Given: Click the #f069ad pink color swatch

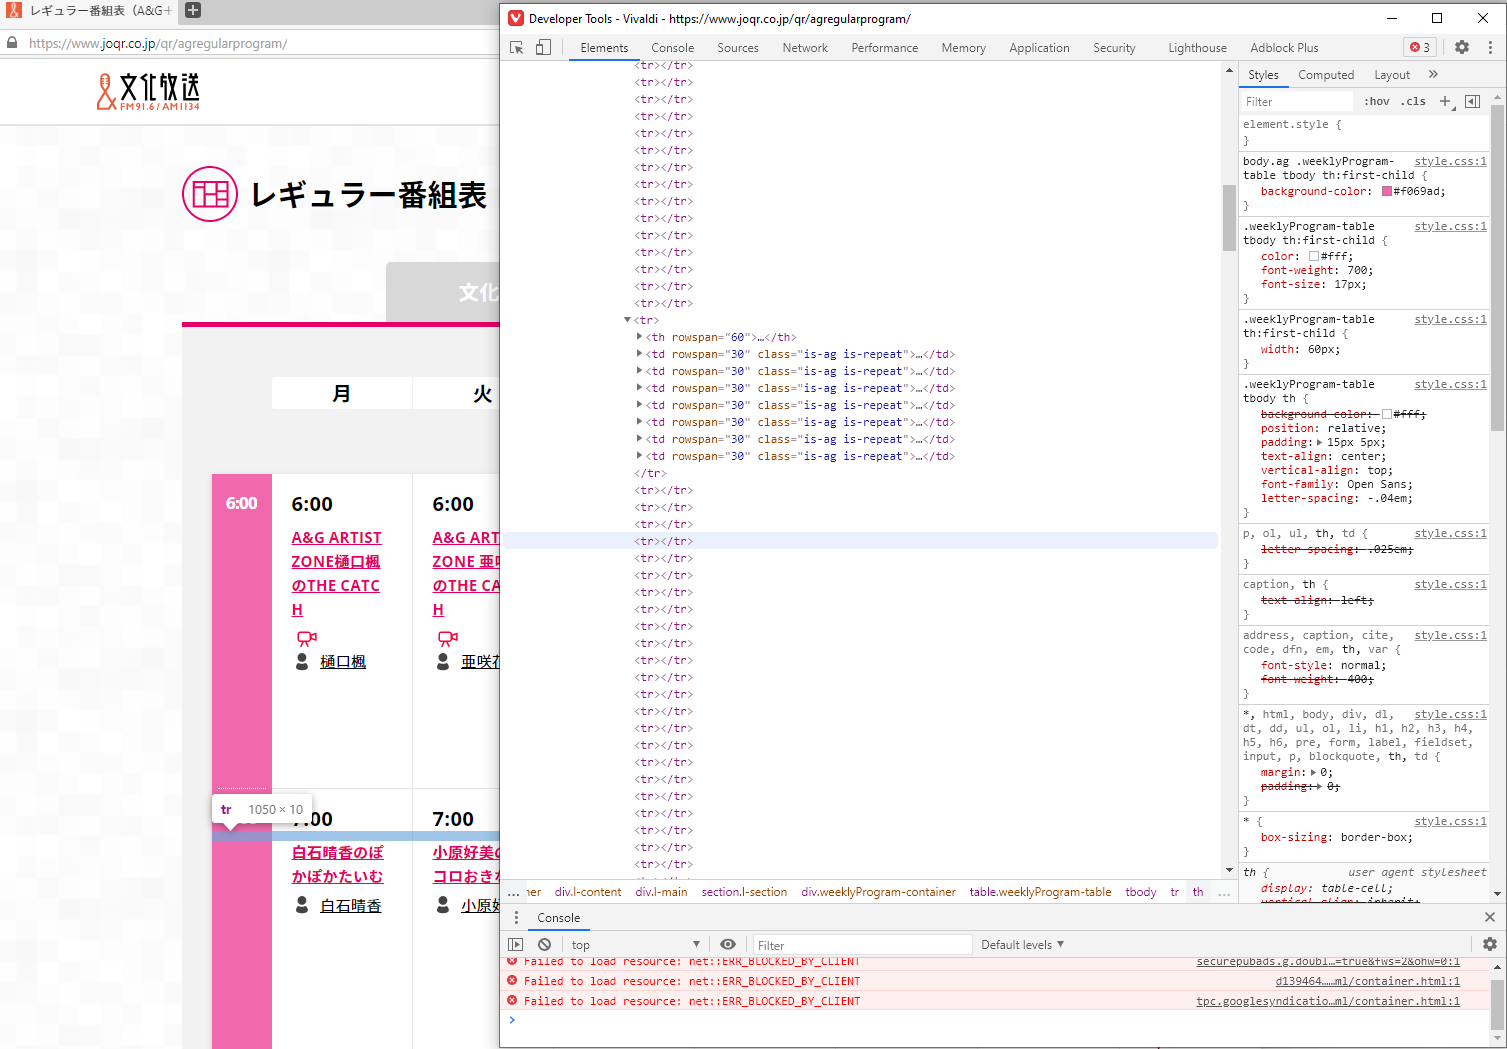Looking at the screenshot, I should (x=1387, y=191).
